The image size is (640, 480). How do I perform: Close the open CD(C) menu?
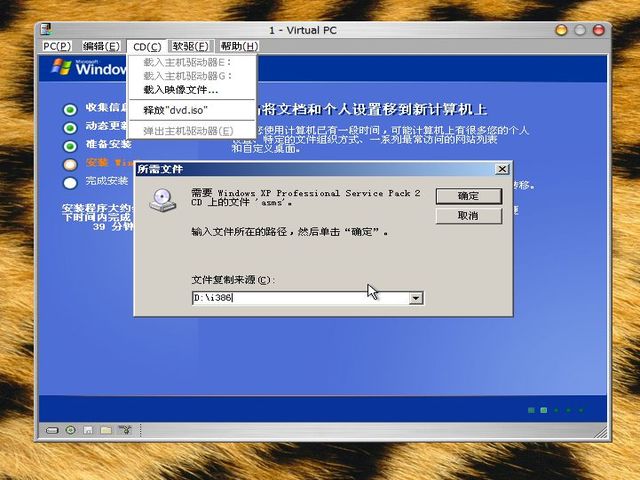(x=147, y=47)
